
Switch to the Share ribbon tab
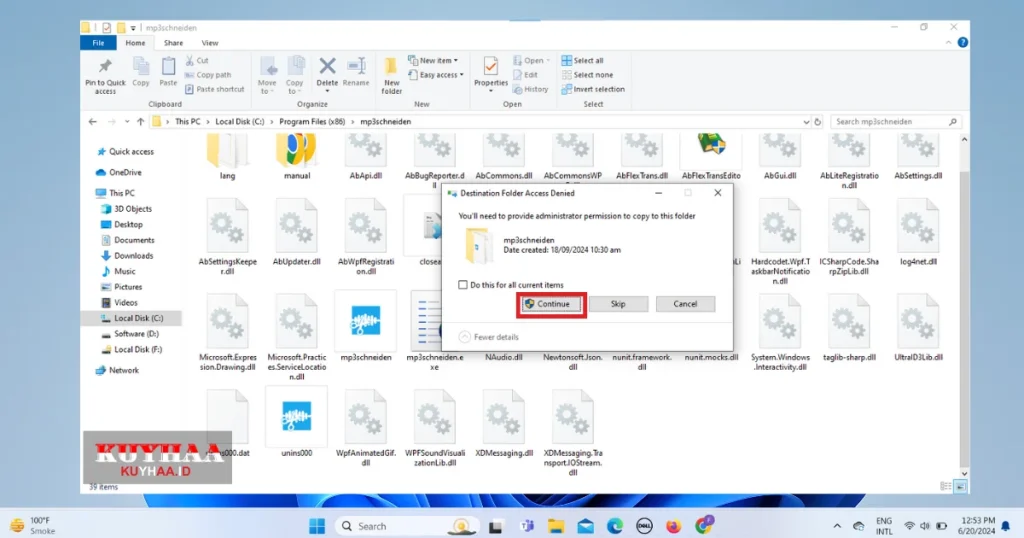(173, 43)
